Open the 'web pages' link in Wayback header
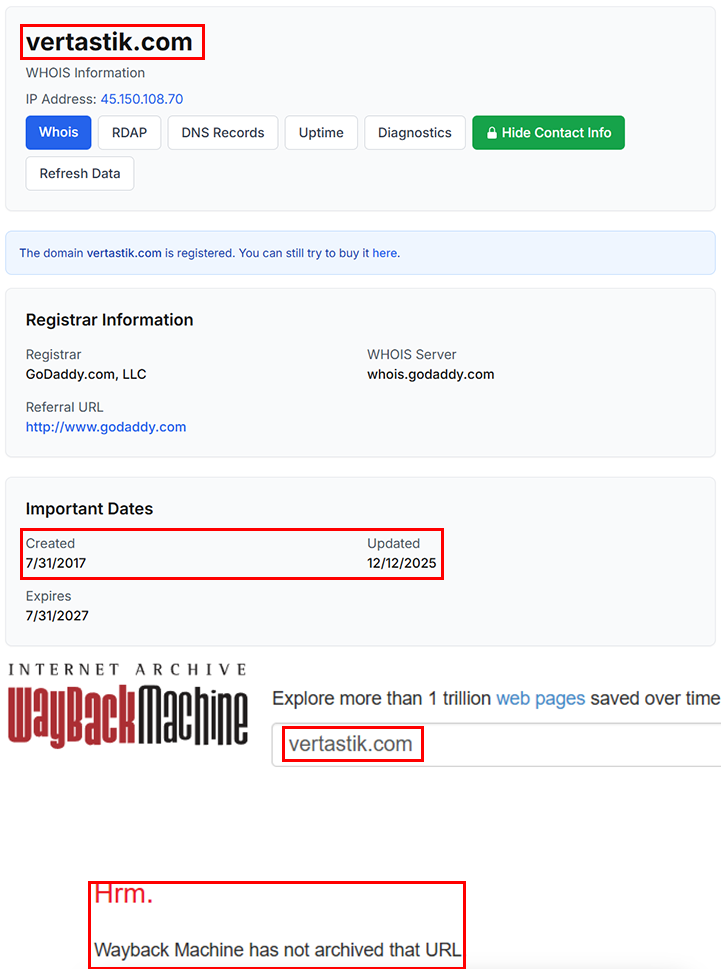This screenshot has width=721, height=969. point(541,698)
